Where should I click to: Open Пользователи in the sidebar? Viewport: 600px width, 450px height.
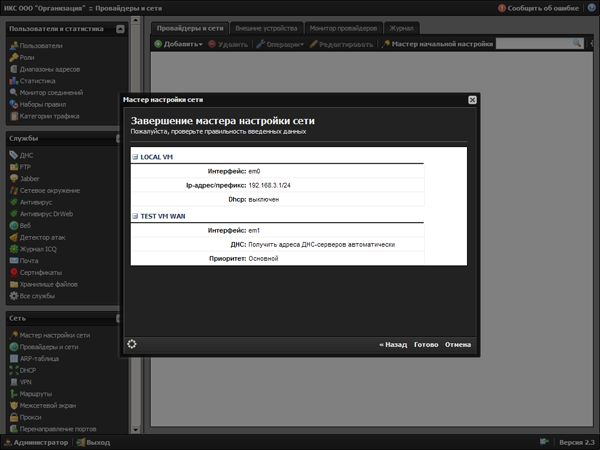click(x=36, y=46)
